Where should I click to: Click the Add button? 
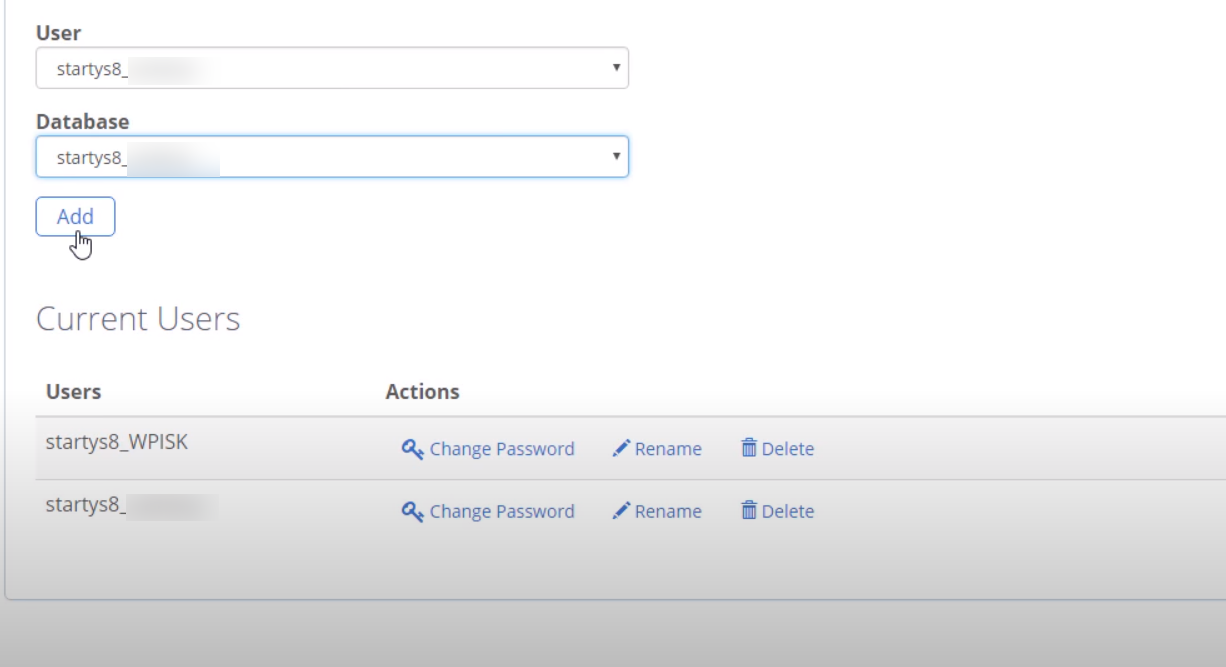coord(75,217)
